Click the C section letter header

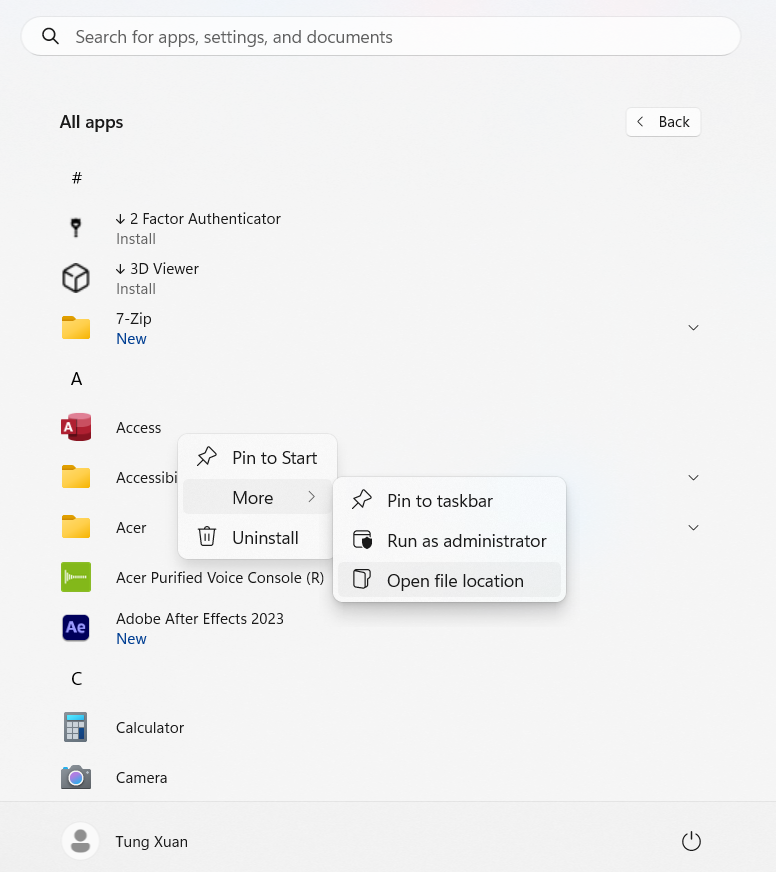pos(77,678)
